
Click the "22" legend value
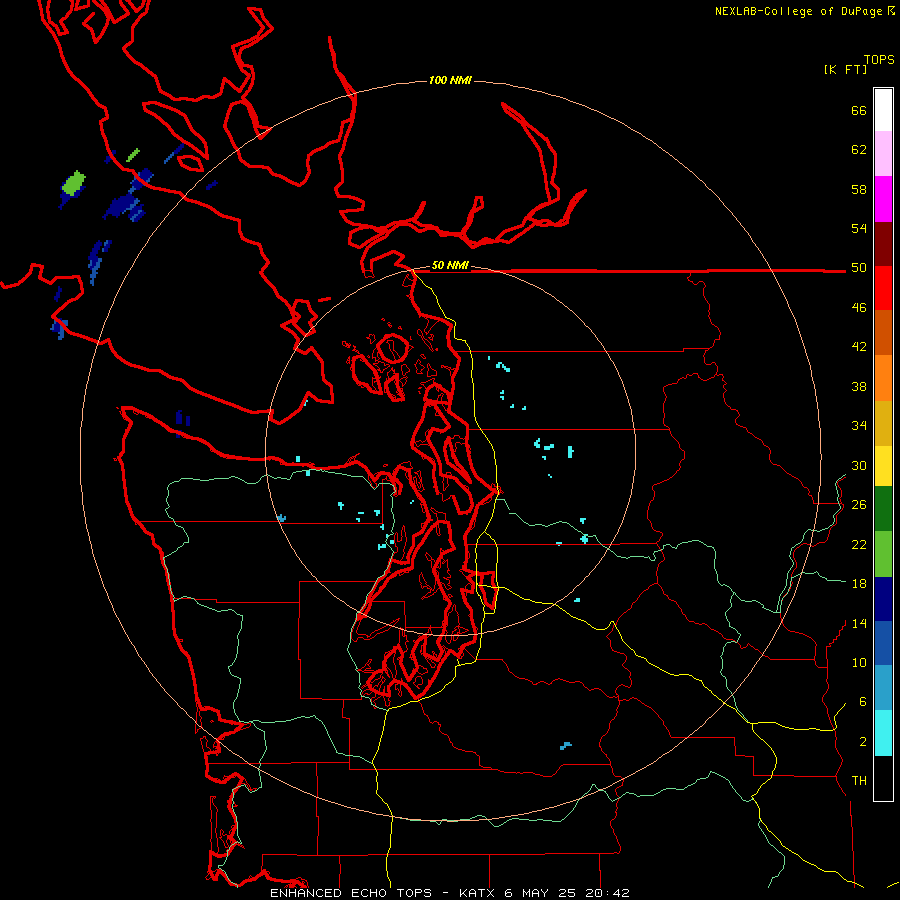(x=859, y=545)
